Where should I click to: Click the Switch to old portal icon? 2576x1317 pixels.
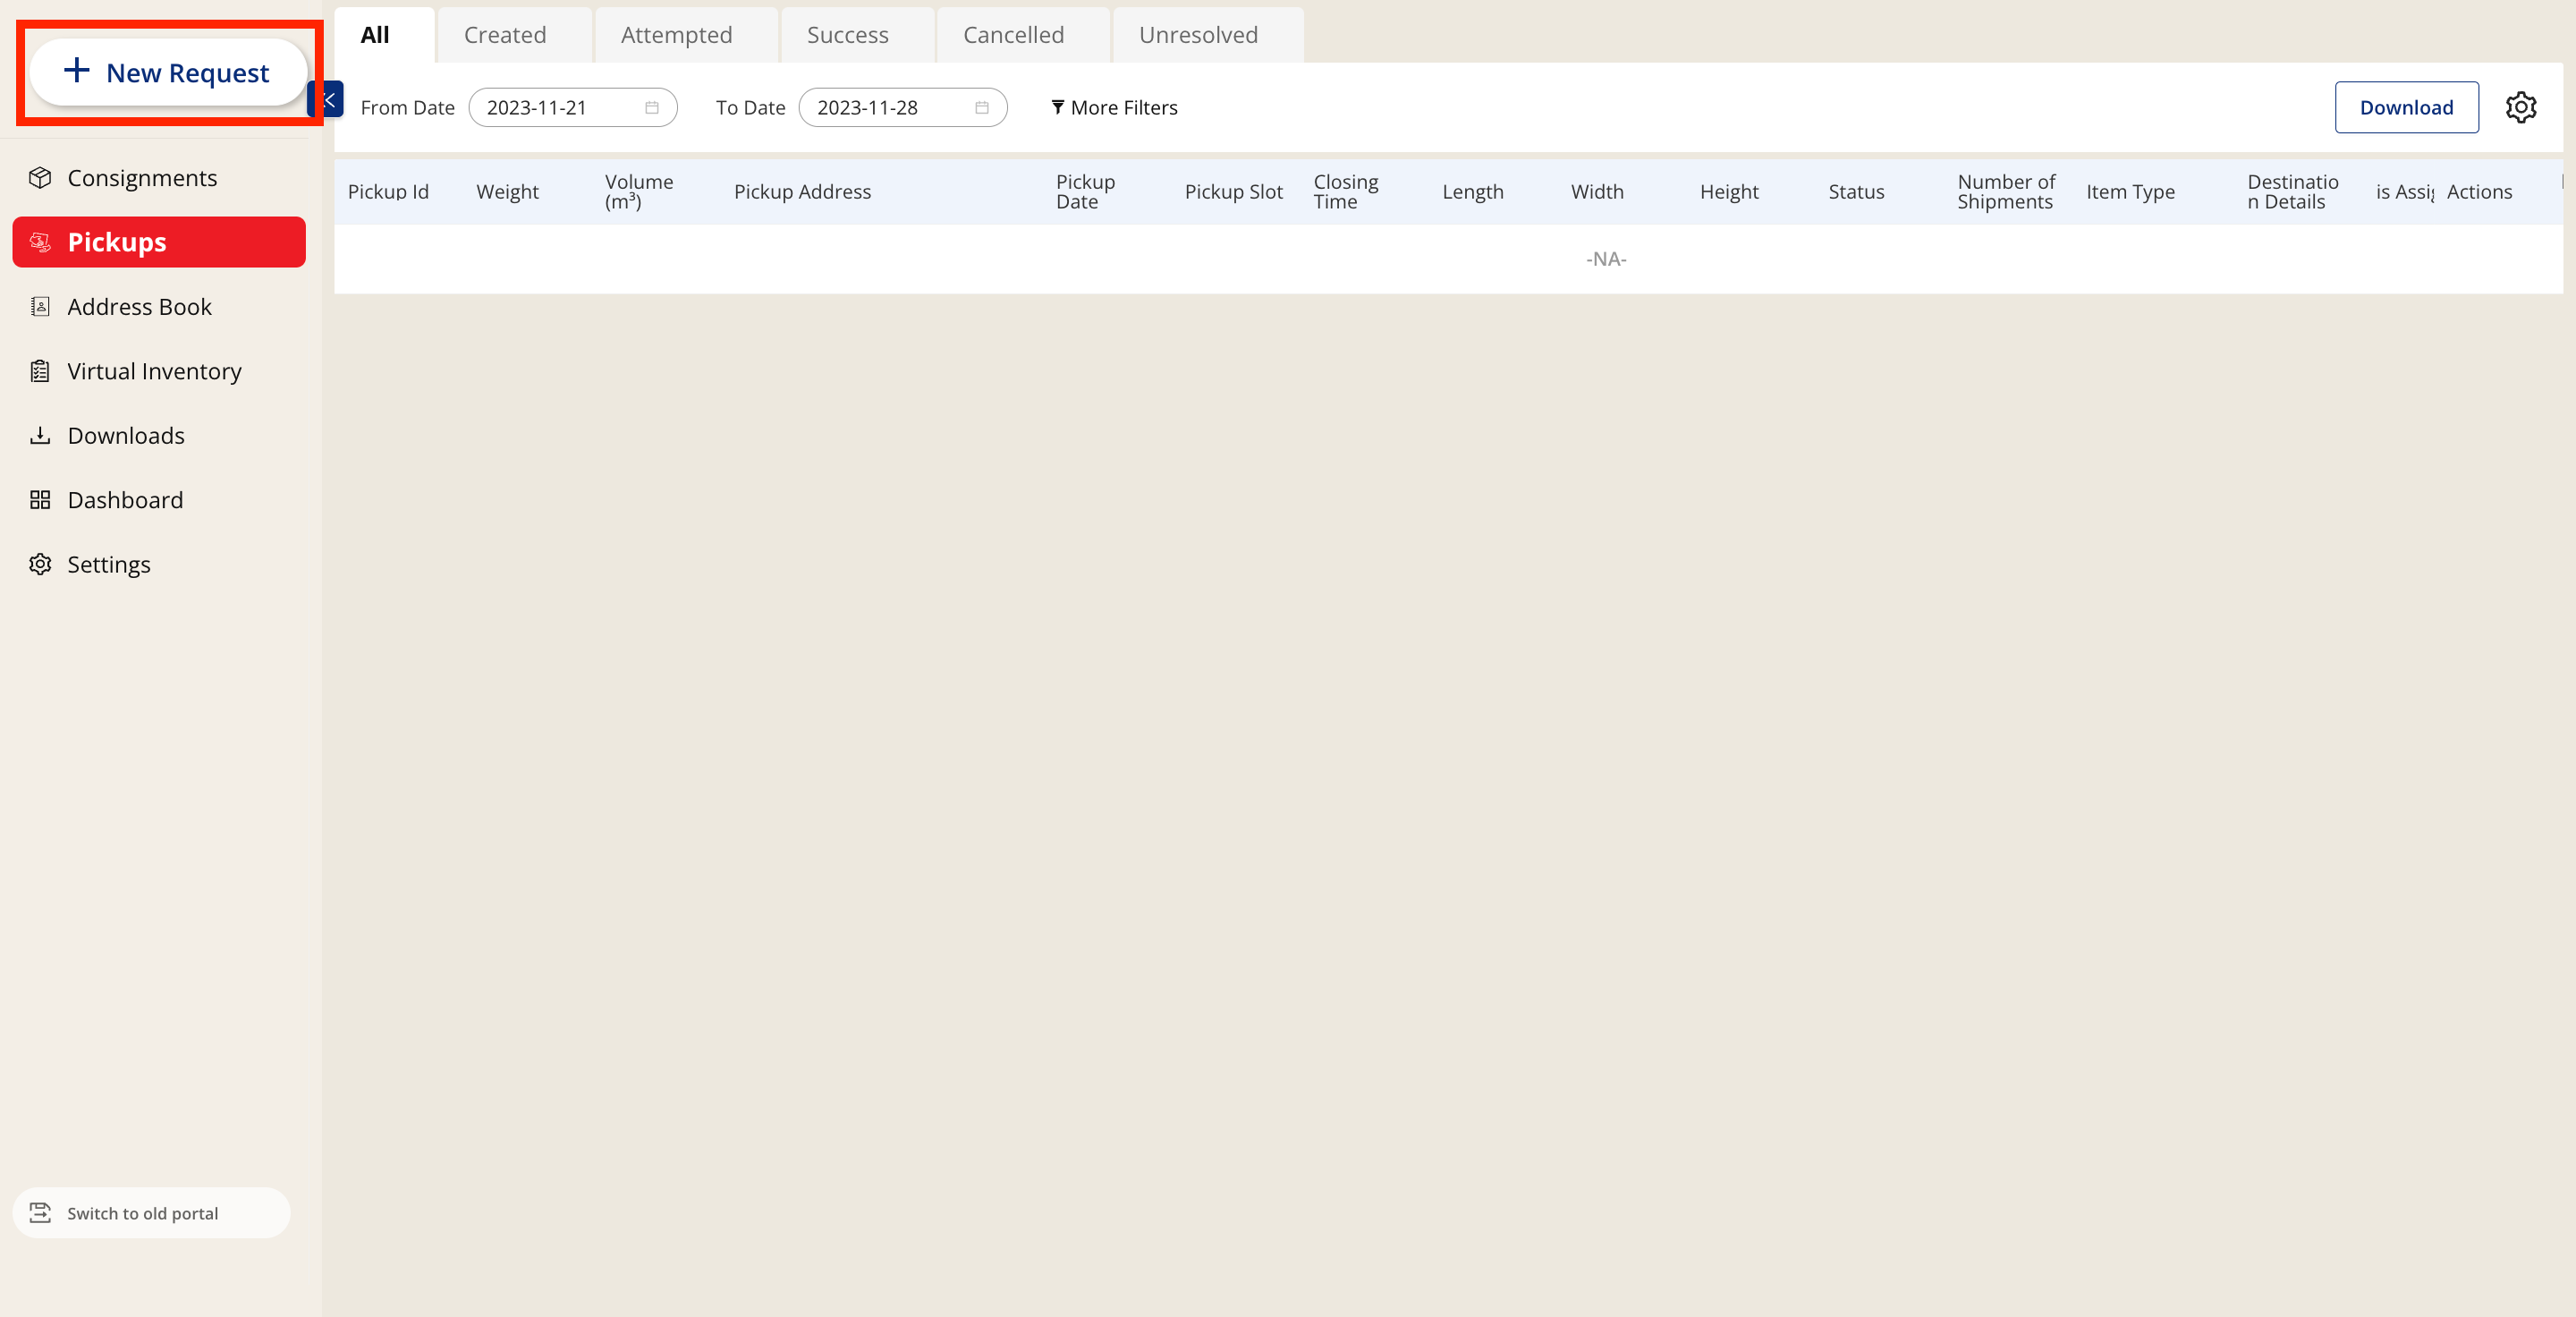click(x=40, y=1212)
